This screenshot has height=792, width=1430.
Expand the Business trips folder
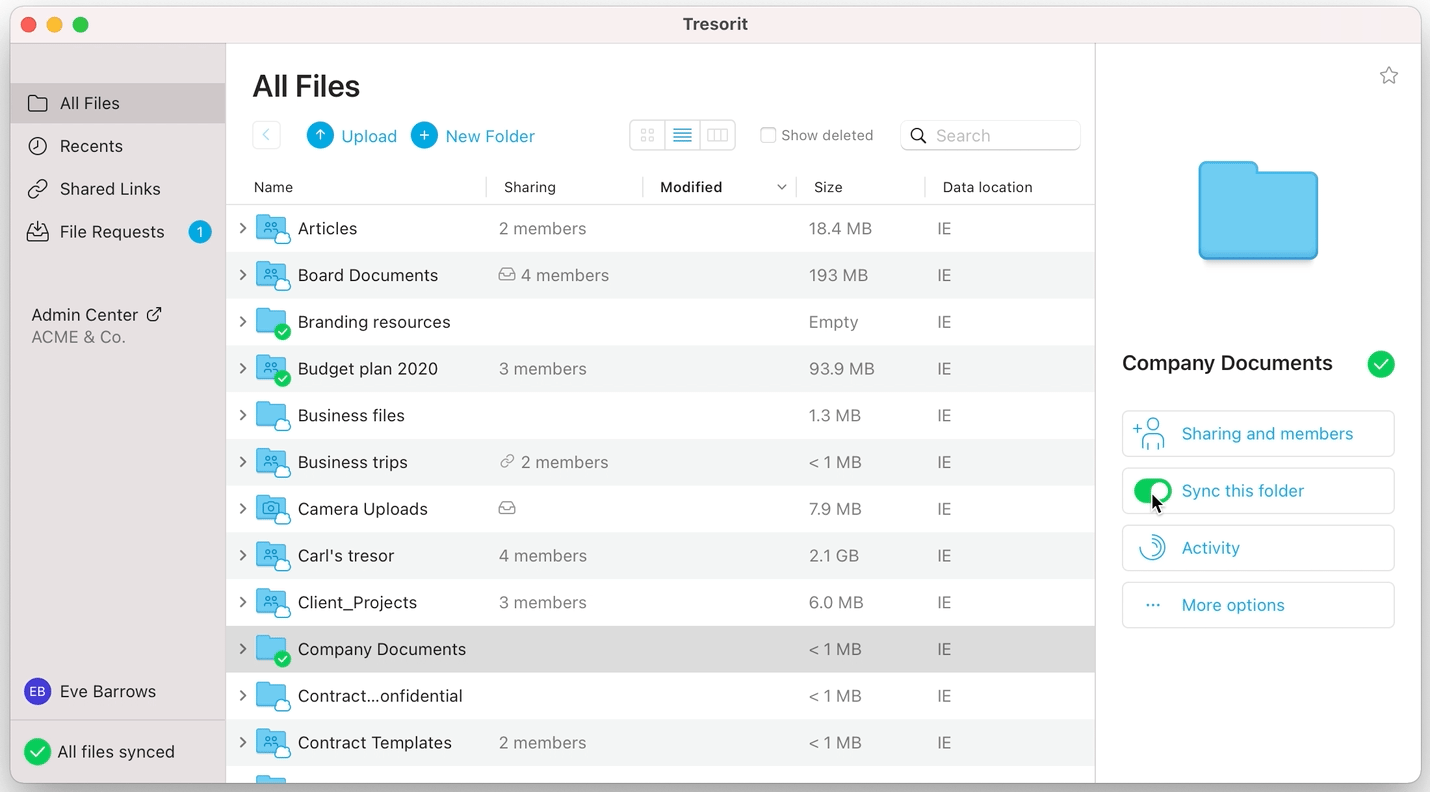pyautogui.click(x=242, y=462)
